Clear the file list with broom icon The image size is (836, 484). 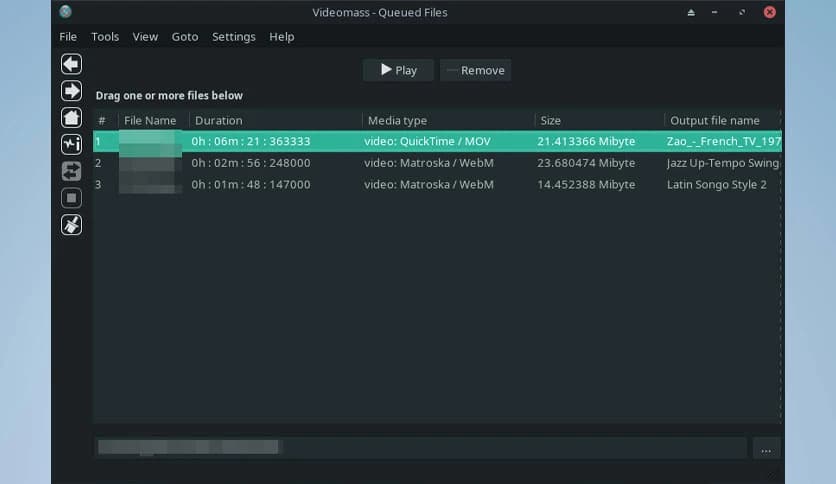[71, 225]
